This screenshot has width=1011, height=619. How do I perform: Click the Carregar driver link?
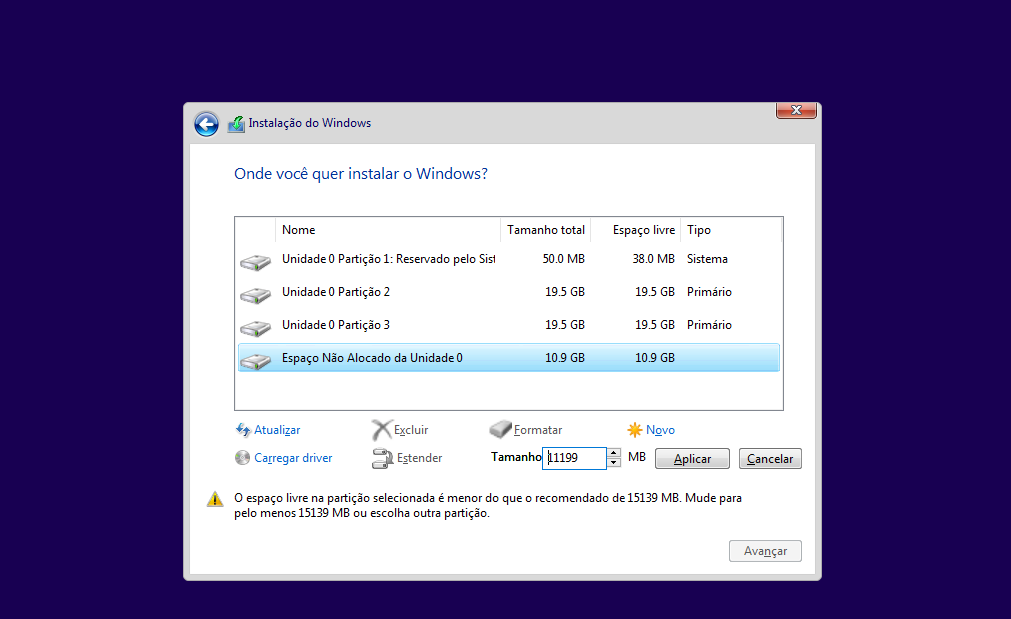[293, 458]
